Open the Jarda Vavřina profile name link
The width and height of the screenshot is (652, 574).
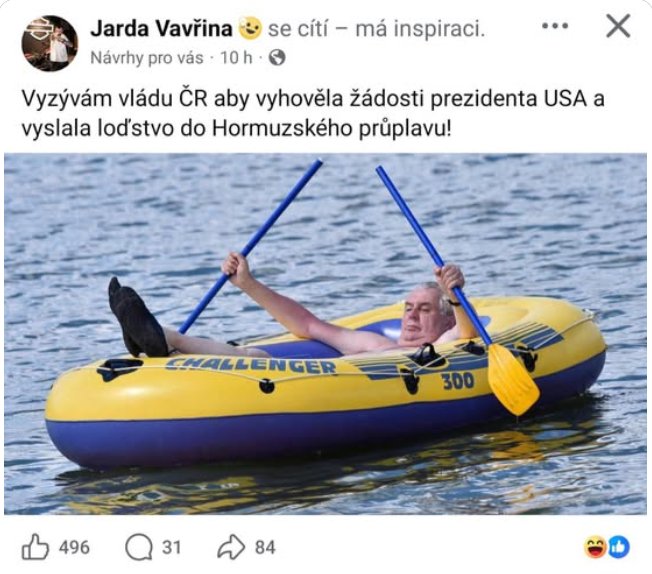pyautogui.click(x=161, y=29)
